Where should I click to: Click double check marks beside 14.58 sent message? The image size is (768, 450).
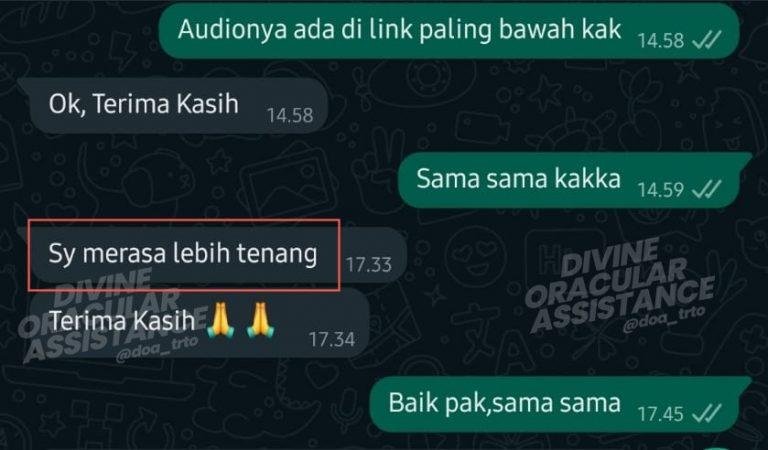click(706, 40)
